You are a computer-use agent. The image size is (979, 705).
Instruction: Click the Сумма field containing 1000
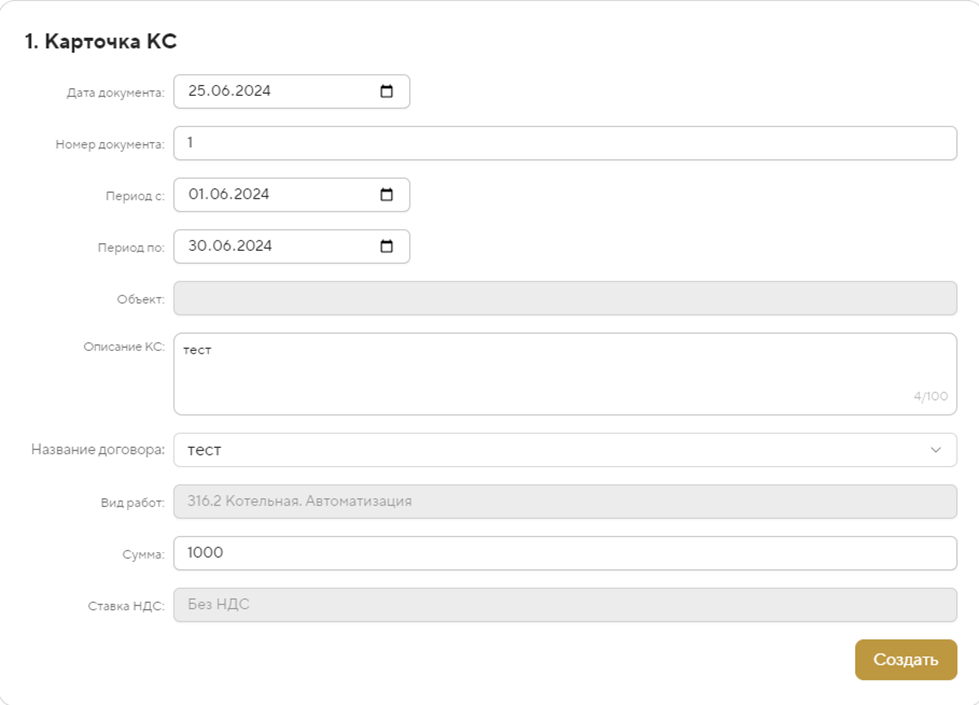tap(565, 553)
